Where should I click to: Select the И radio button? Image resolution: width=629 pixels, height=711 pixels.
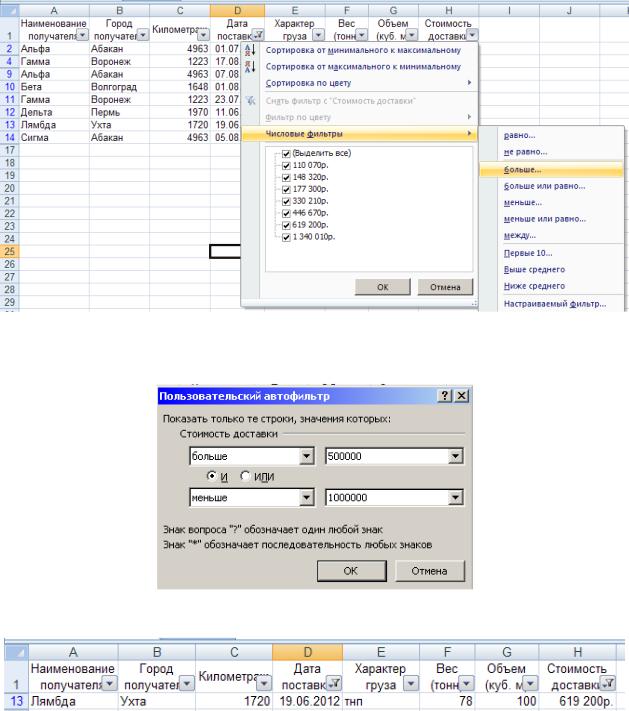(x=211, y=476)
